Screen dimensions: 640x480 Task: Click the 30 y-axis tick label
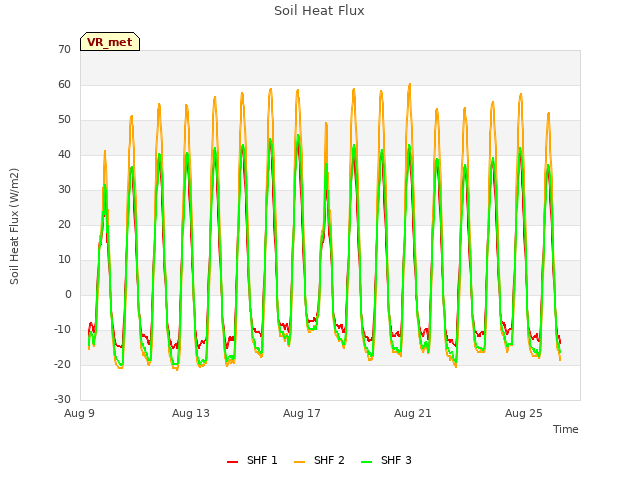point(64,189)
